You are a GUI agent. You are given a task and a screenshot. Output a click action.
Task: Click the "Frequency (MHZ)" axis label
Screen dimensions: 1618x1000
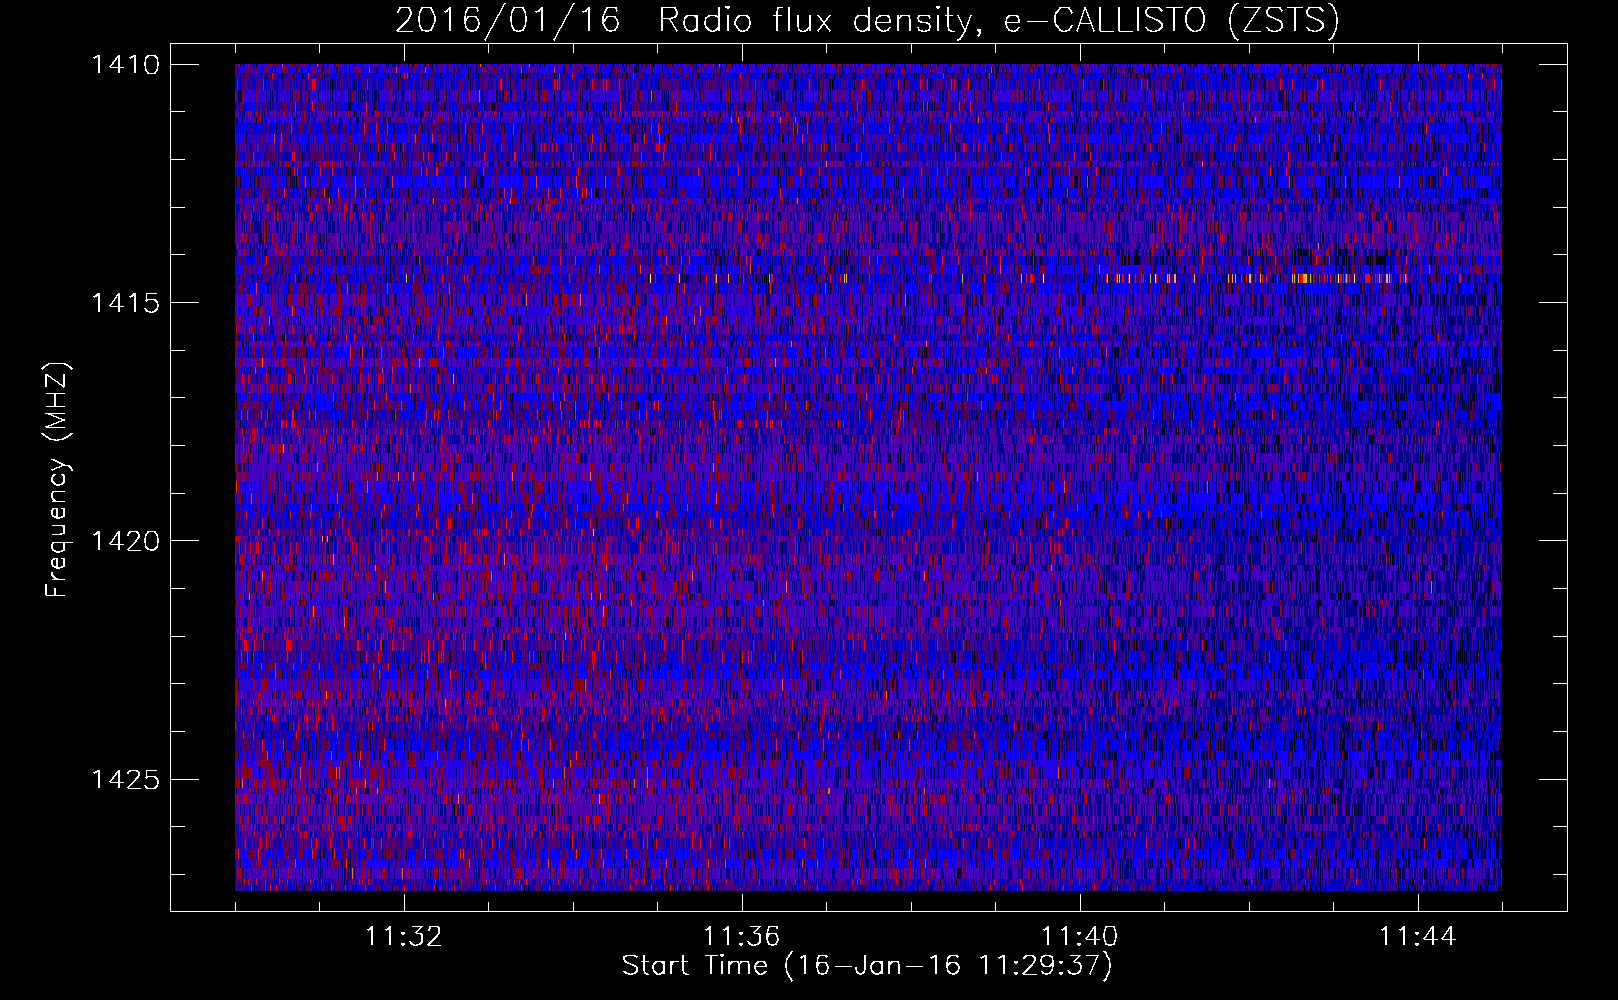pos(57,480)
